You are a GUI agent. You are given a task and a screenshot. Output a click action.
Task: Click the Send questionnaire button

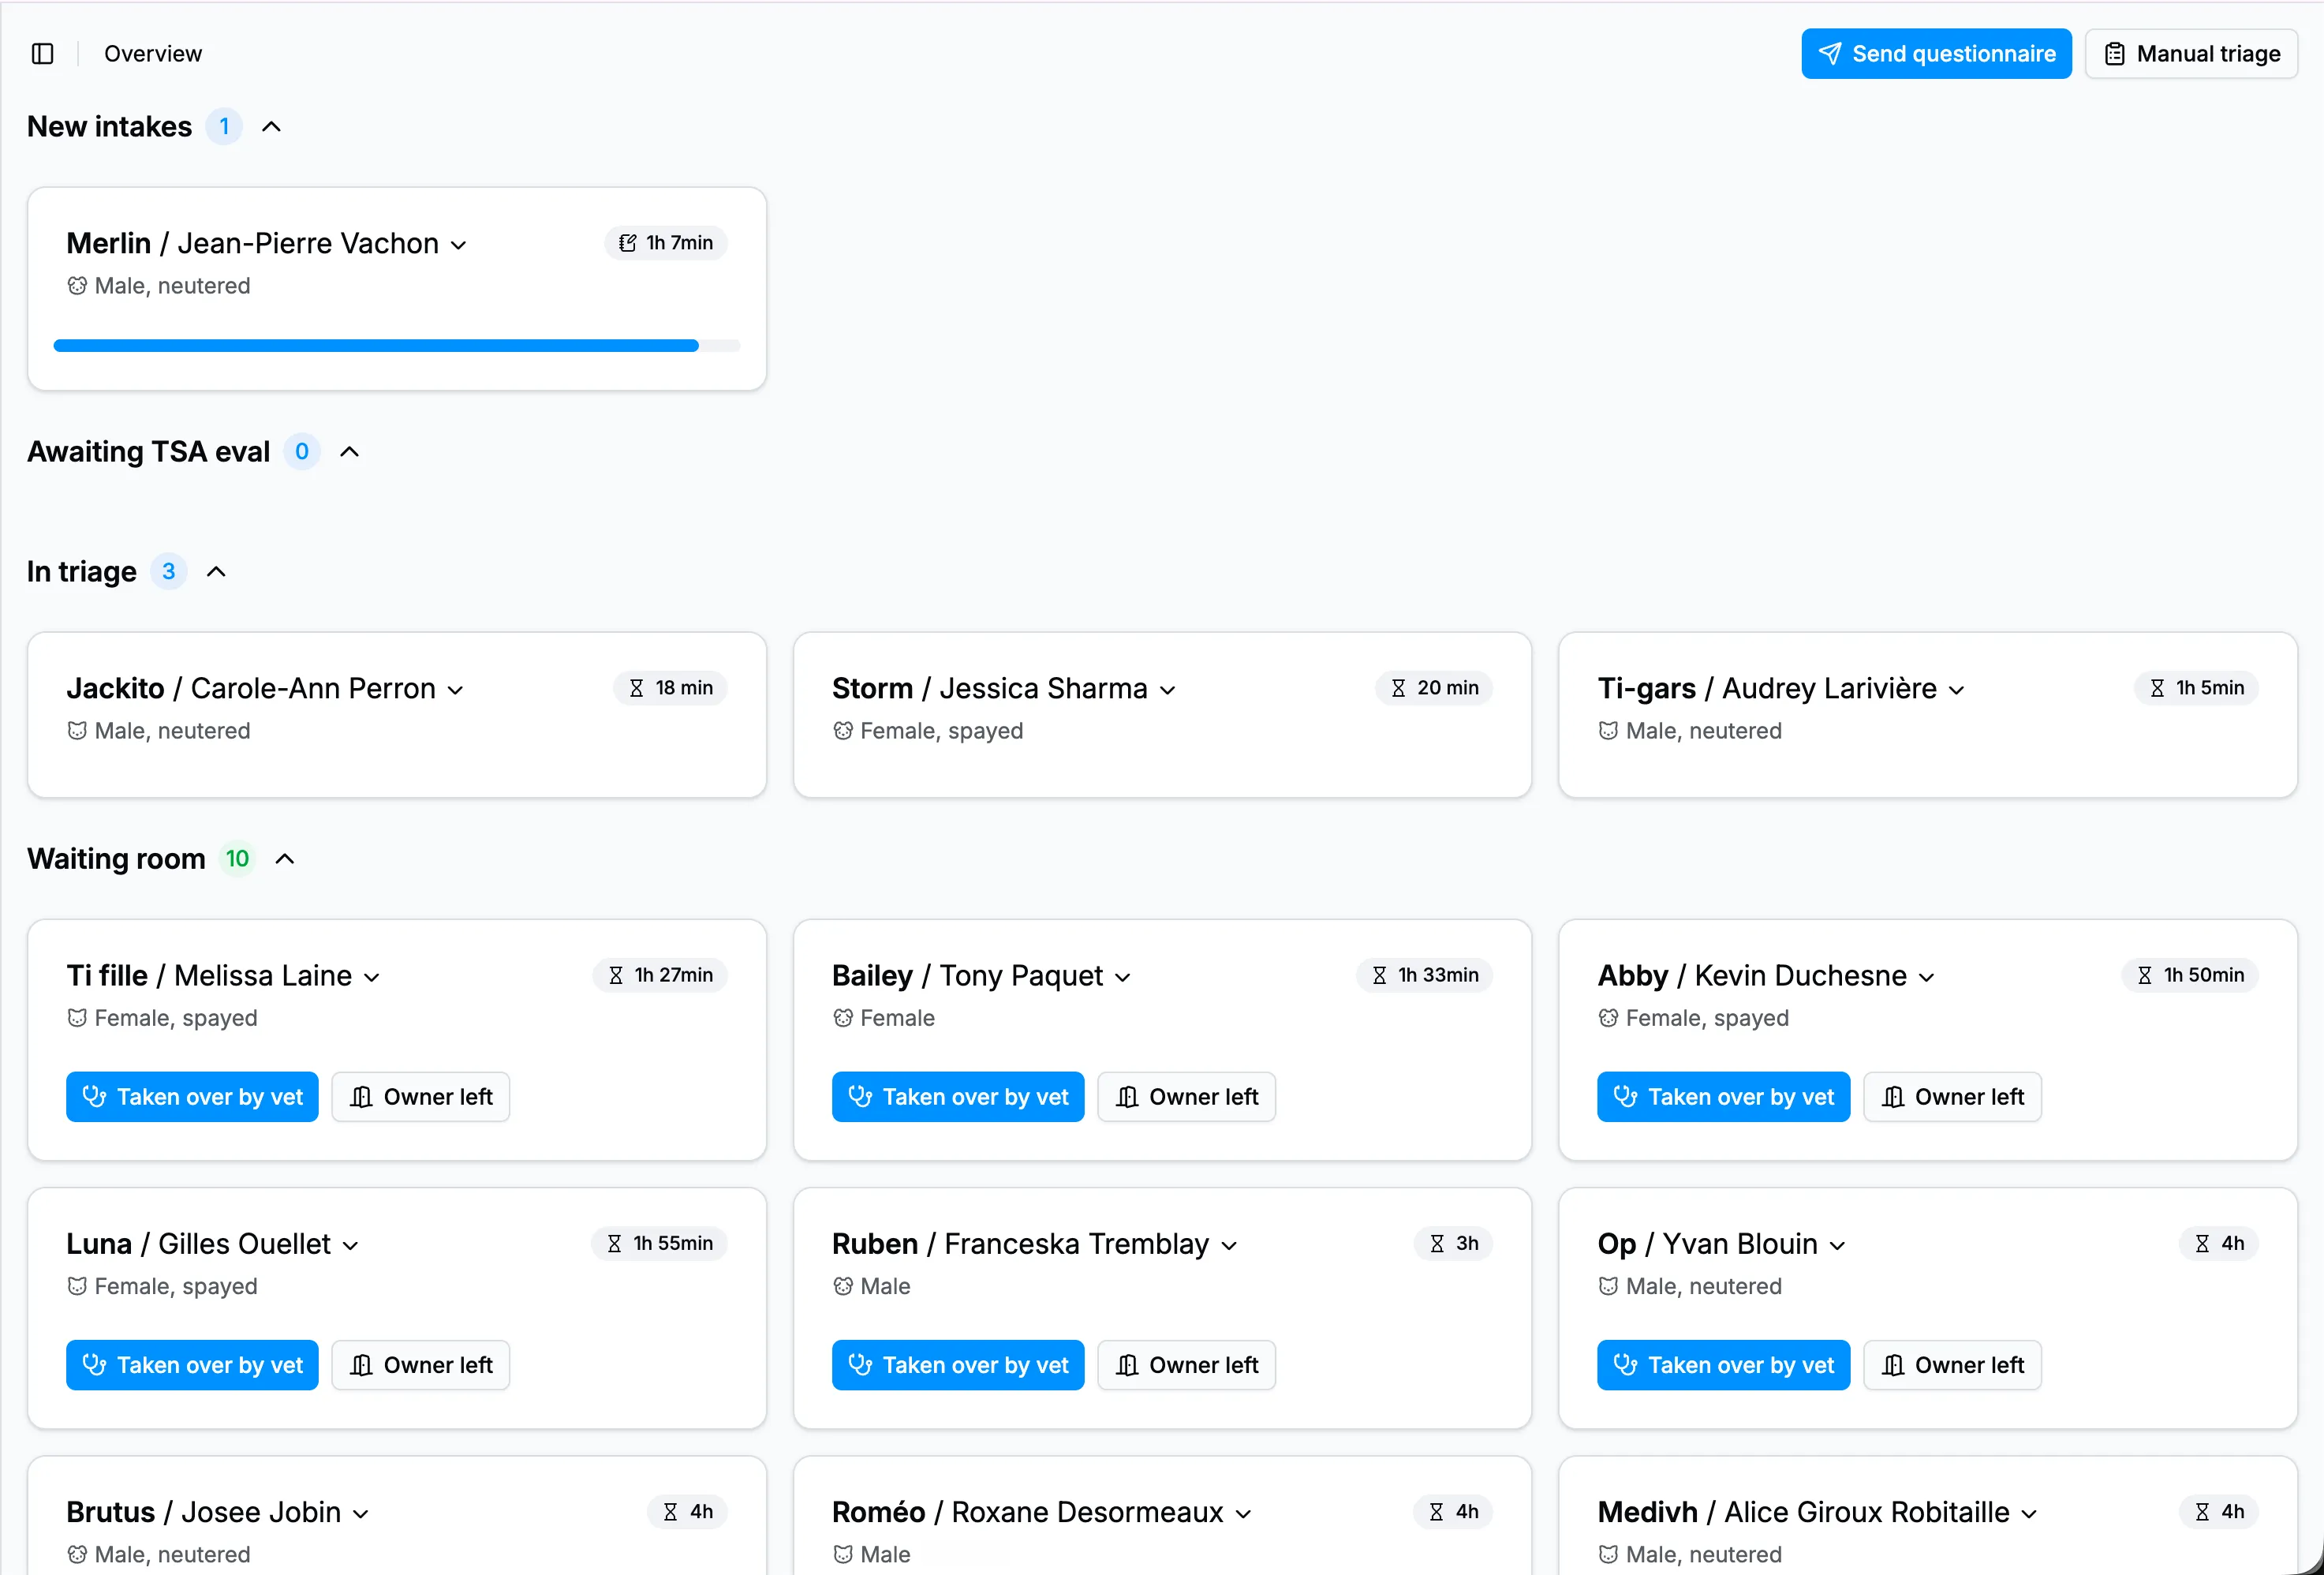tap(1936, 54)
